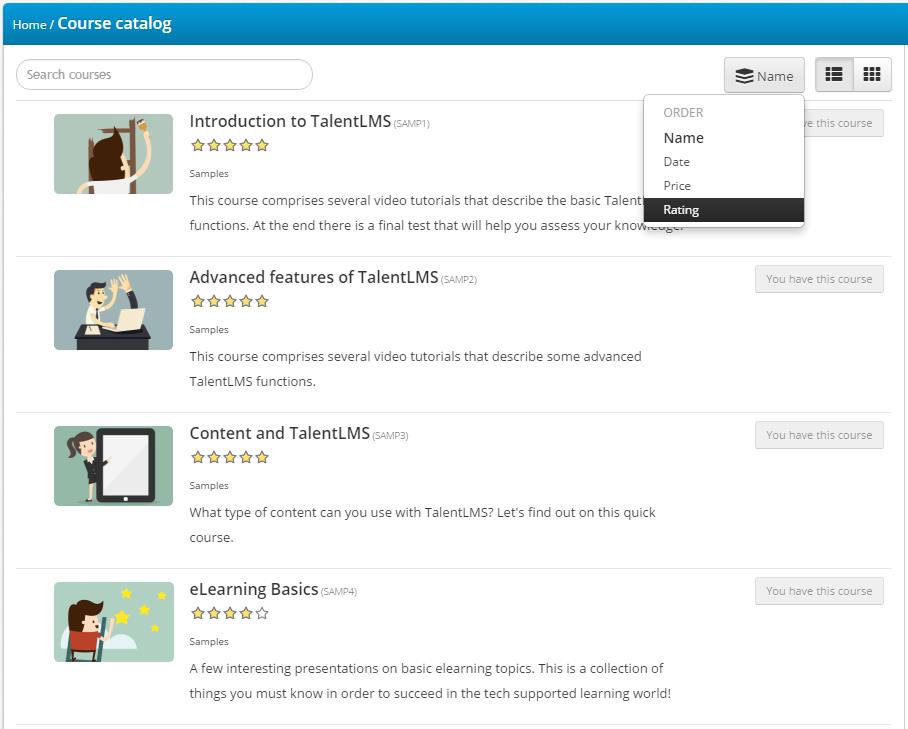Screen dimensions: 908x729
Task: Click the SAMP1 course code
Action: pos(412,123)
